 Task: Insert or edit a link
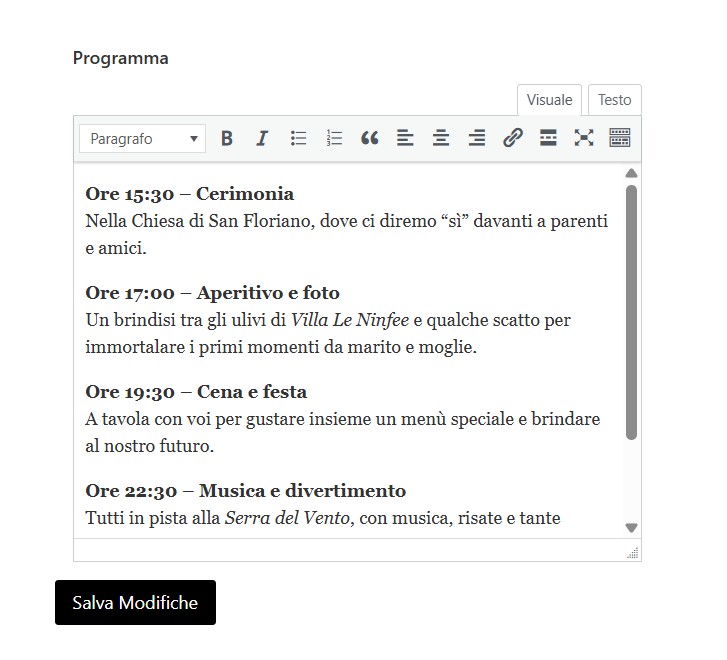(513, 138)
